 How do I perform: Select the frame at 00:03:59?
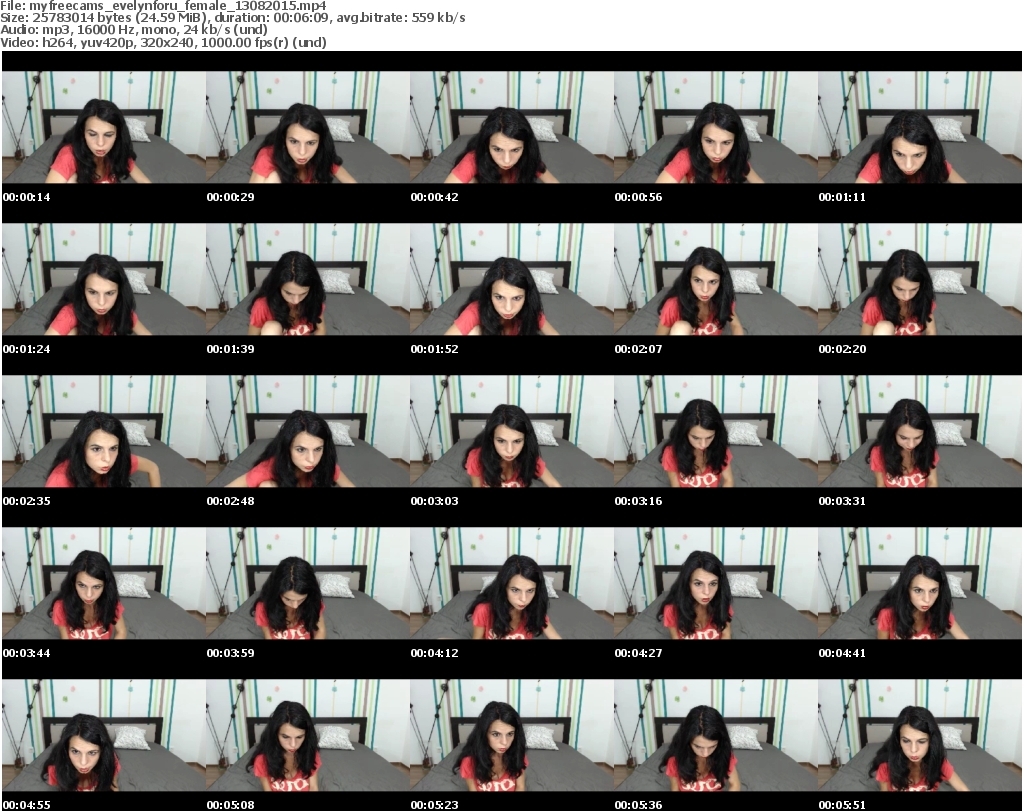tap(308, 584)
